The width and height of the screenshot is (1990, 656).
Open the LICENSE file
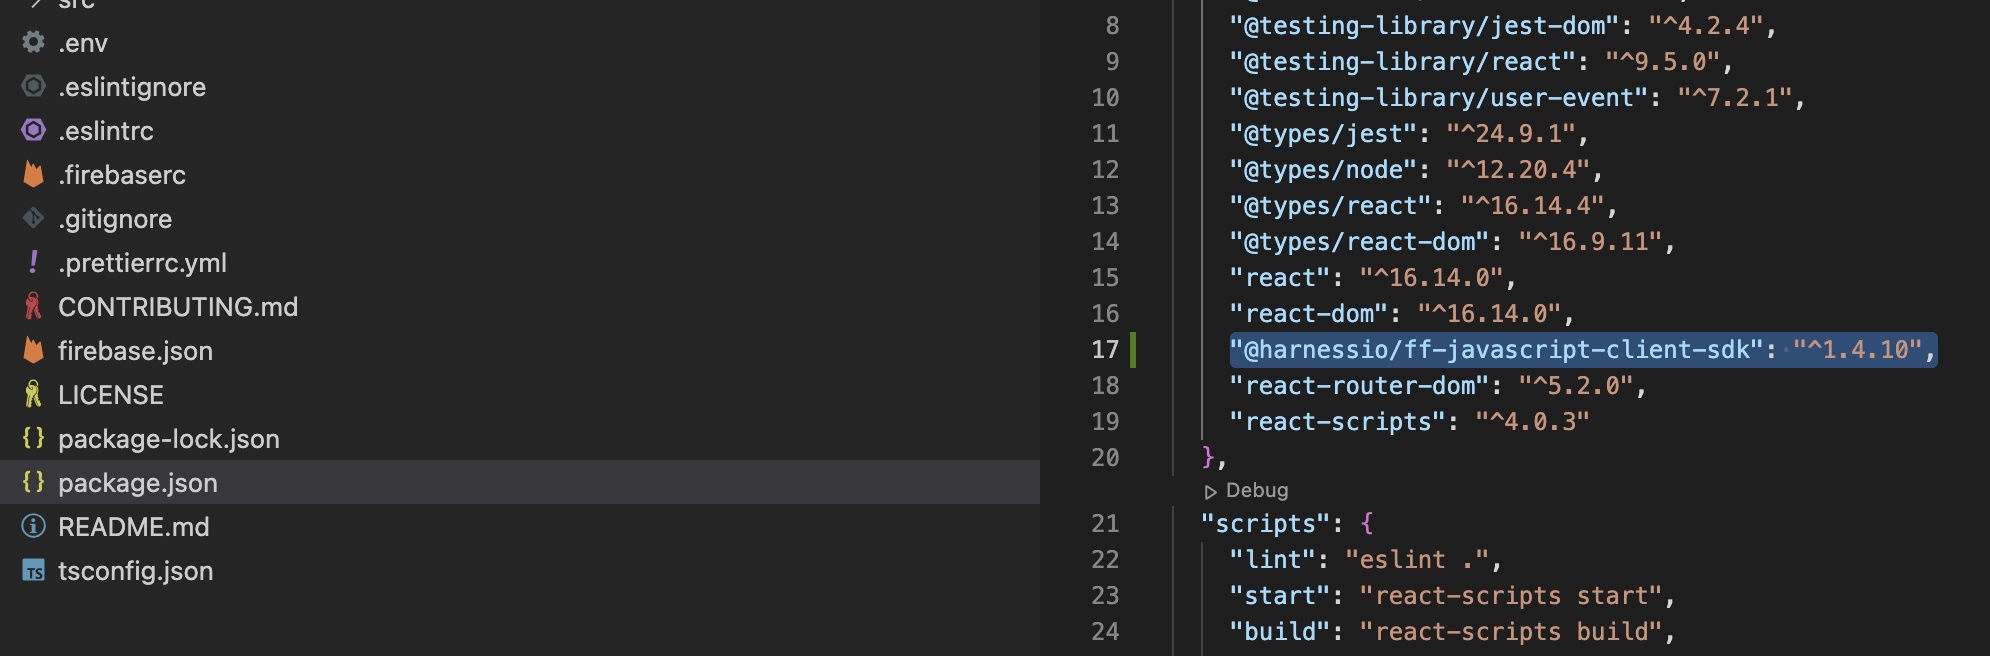point(110,395)
